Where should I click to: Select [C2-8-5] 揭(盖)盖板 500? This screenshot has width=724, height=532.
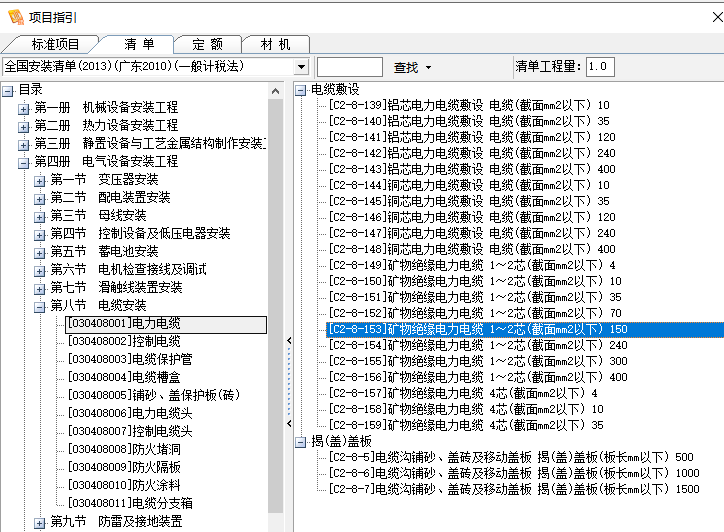click(x=511, y=458)
